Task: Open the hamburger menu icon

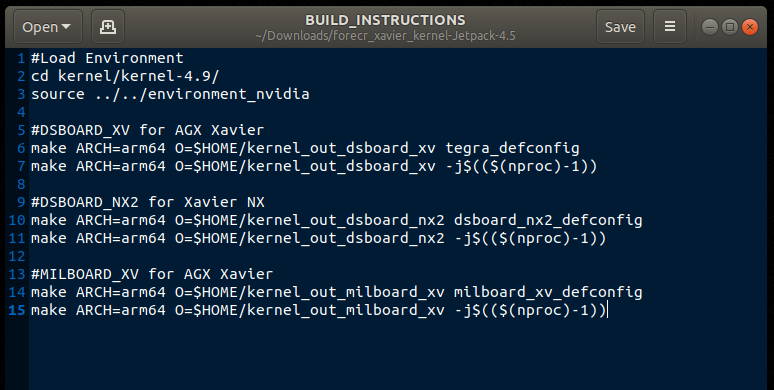Action: (x=670, y=27)
